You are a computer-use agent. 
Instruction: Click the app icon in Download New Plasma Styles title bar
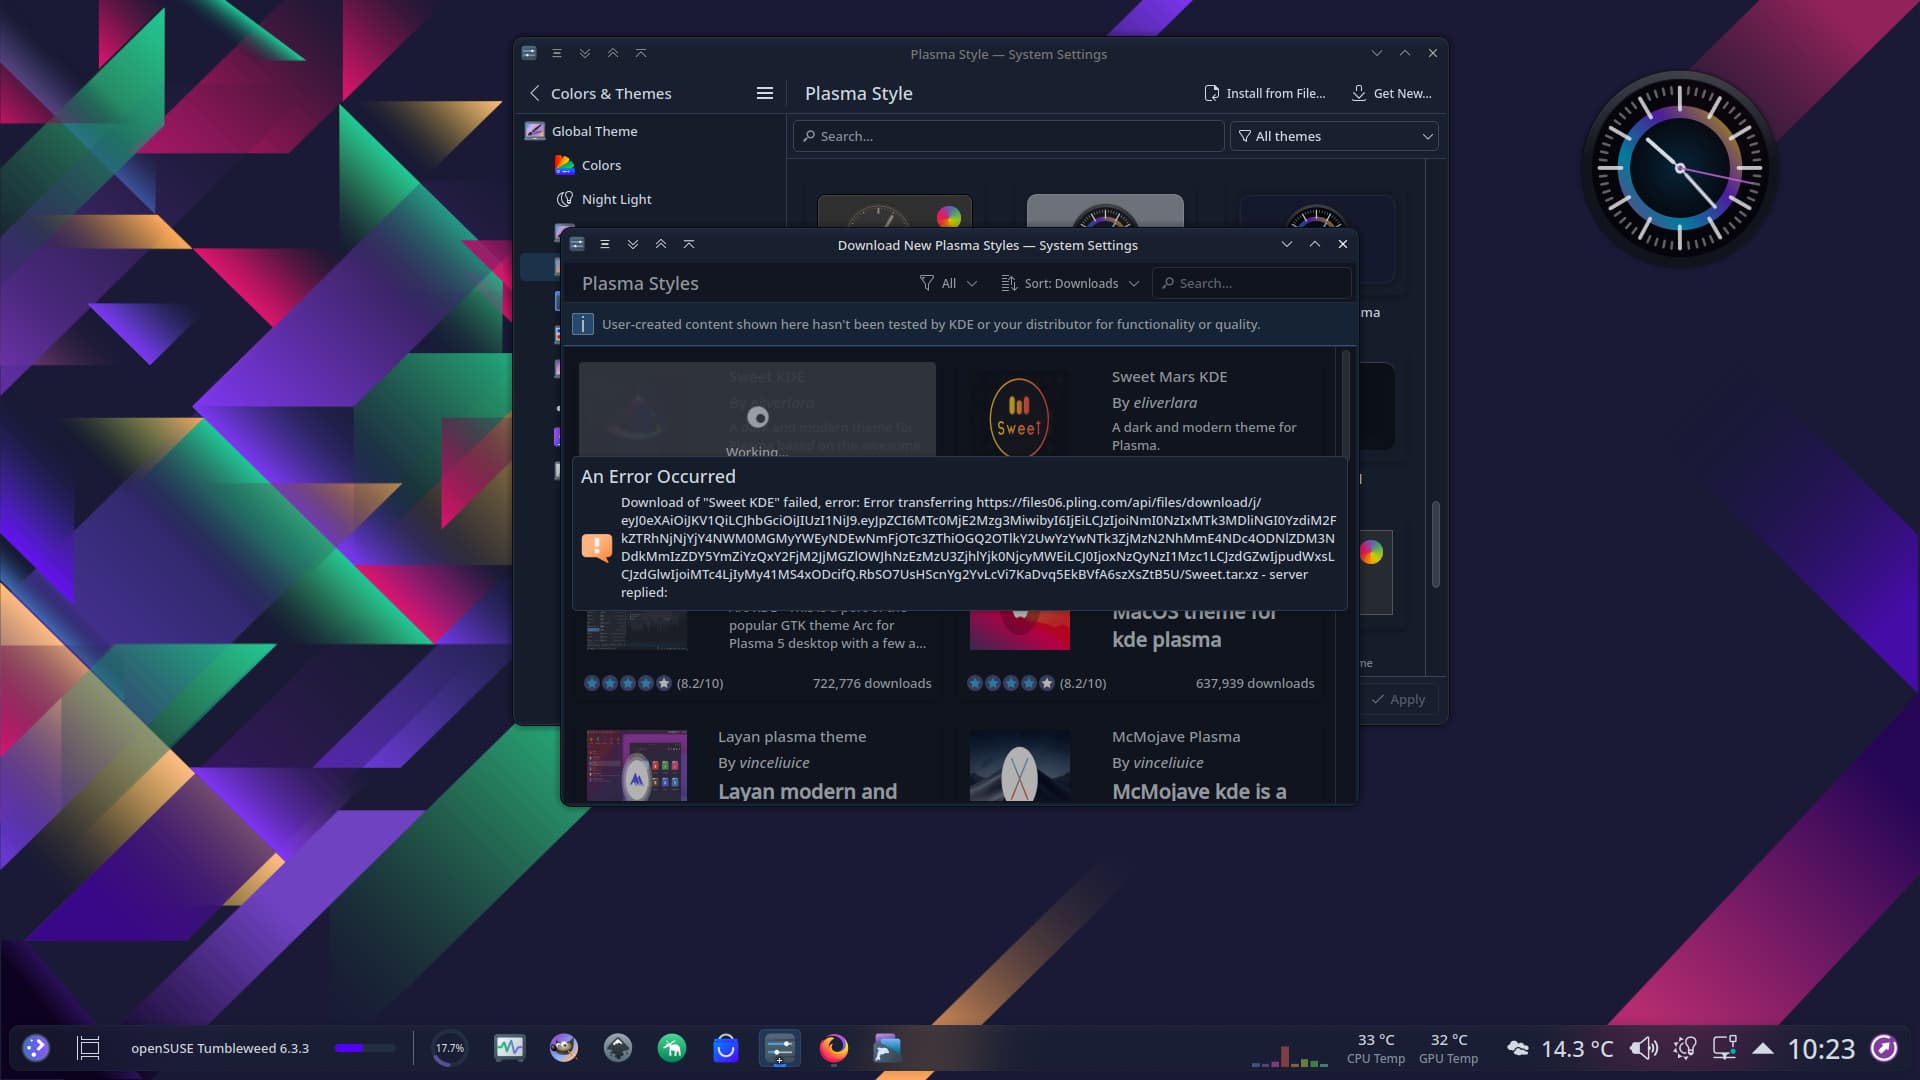pos(577,244)
